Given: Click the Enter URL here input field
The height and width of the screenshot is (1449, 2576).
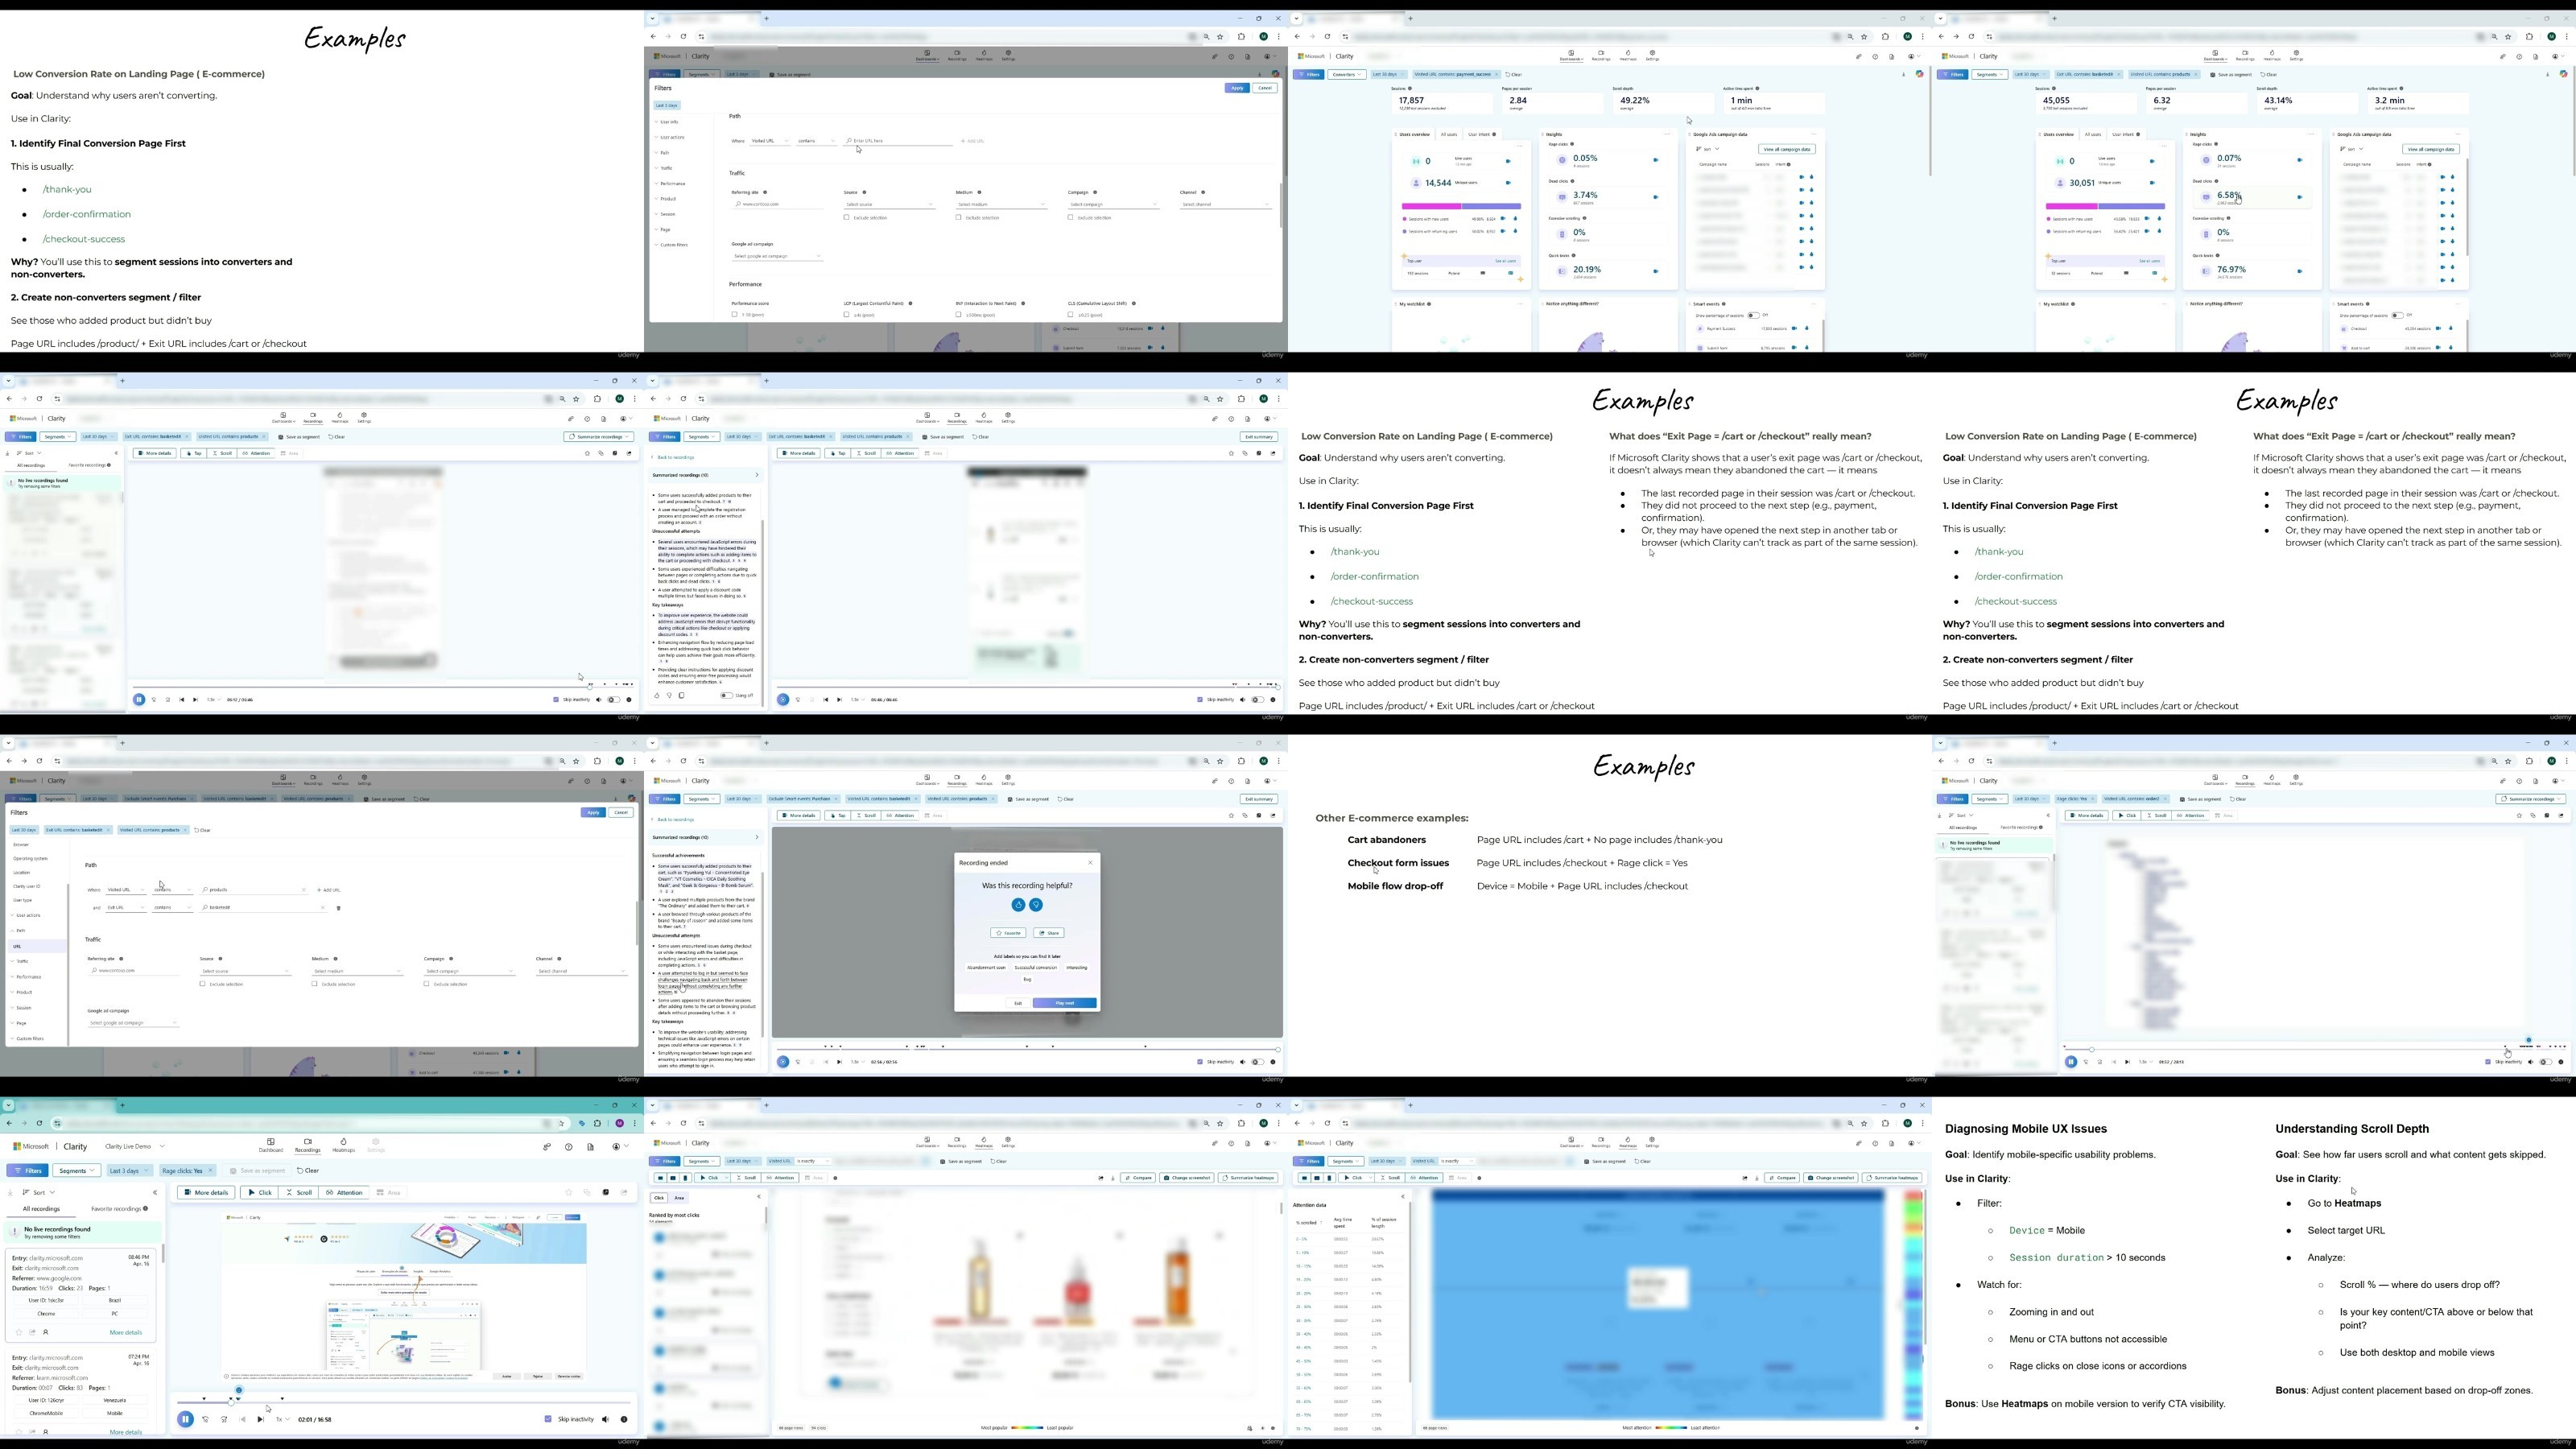Looking at the screenshot, I should click(x=898, y=141).
